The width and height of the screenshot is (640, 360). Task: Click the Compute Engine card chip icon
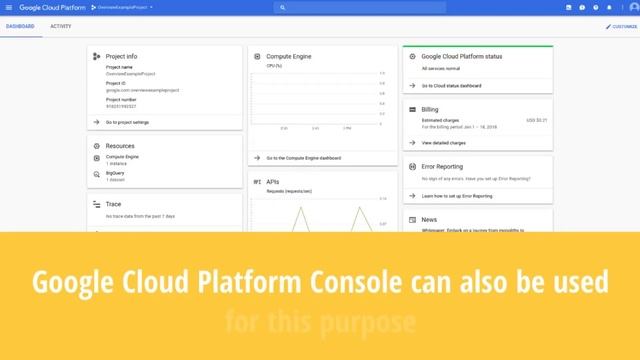pos(257,56)
